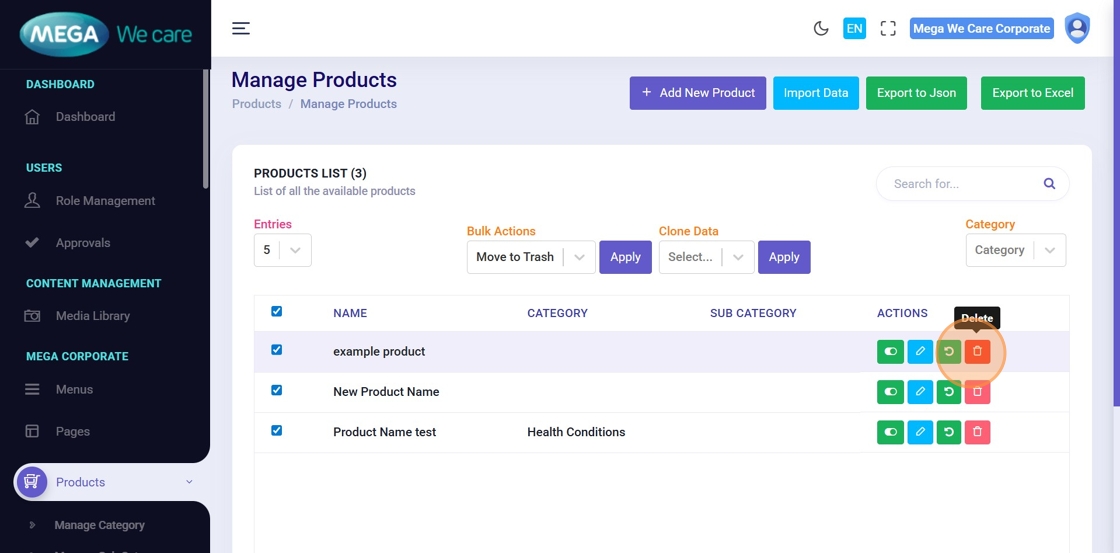The image size is (1120, 553).
Task: Open Role Management in sidebar
Action: click(x=105, y=201)
